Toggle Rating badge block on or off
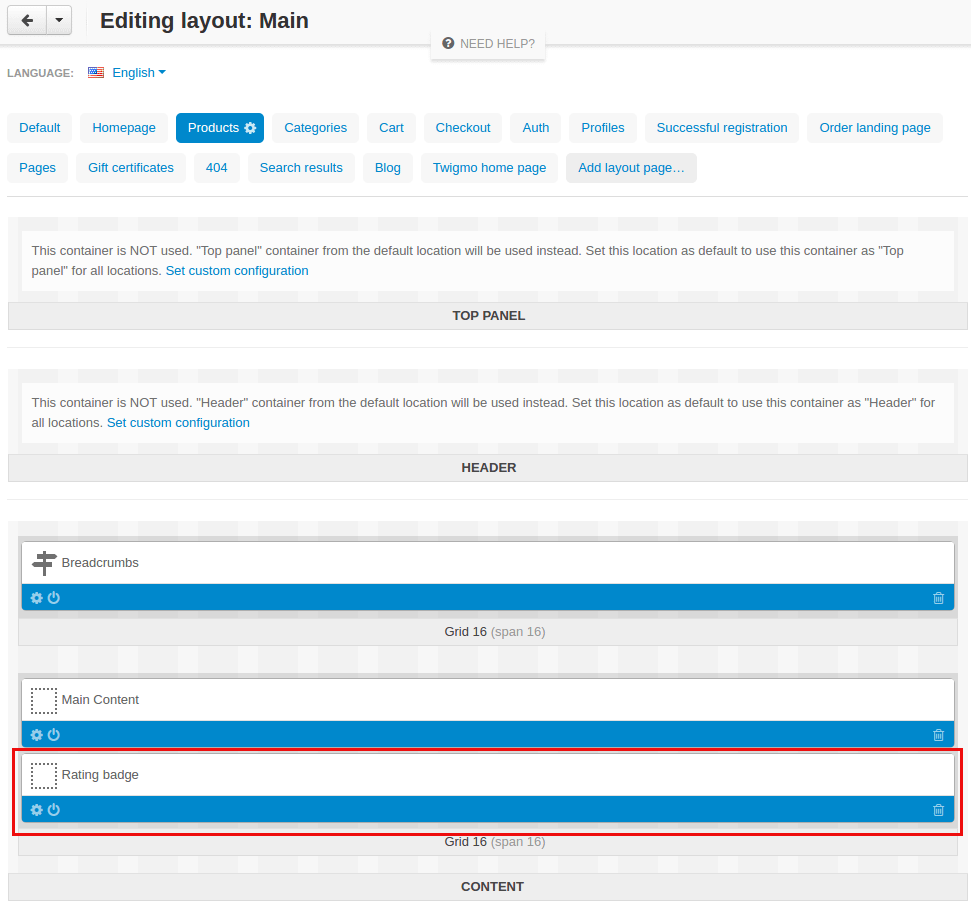This screenshot has height=904, width=971. [54, 810]
